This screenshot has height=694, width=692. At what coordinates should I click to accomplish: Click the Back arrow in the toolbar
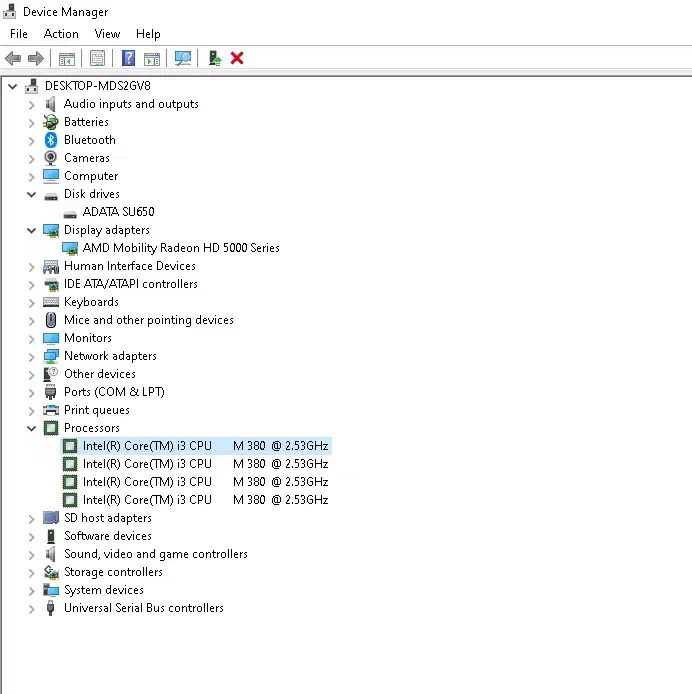coord(13,58)
